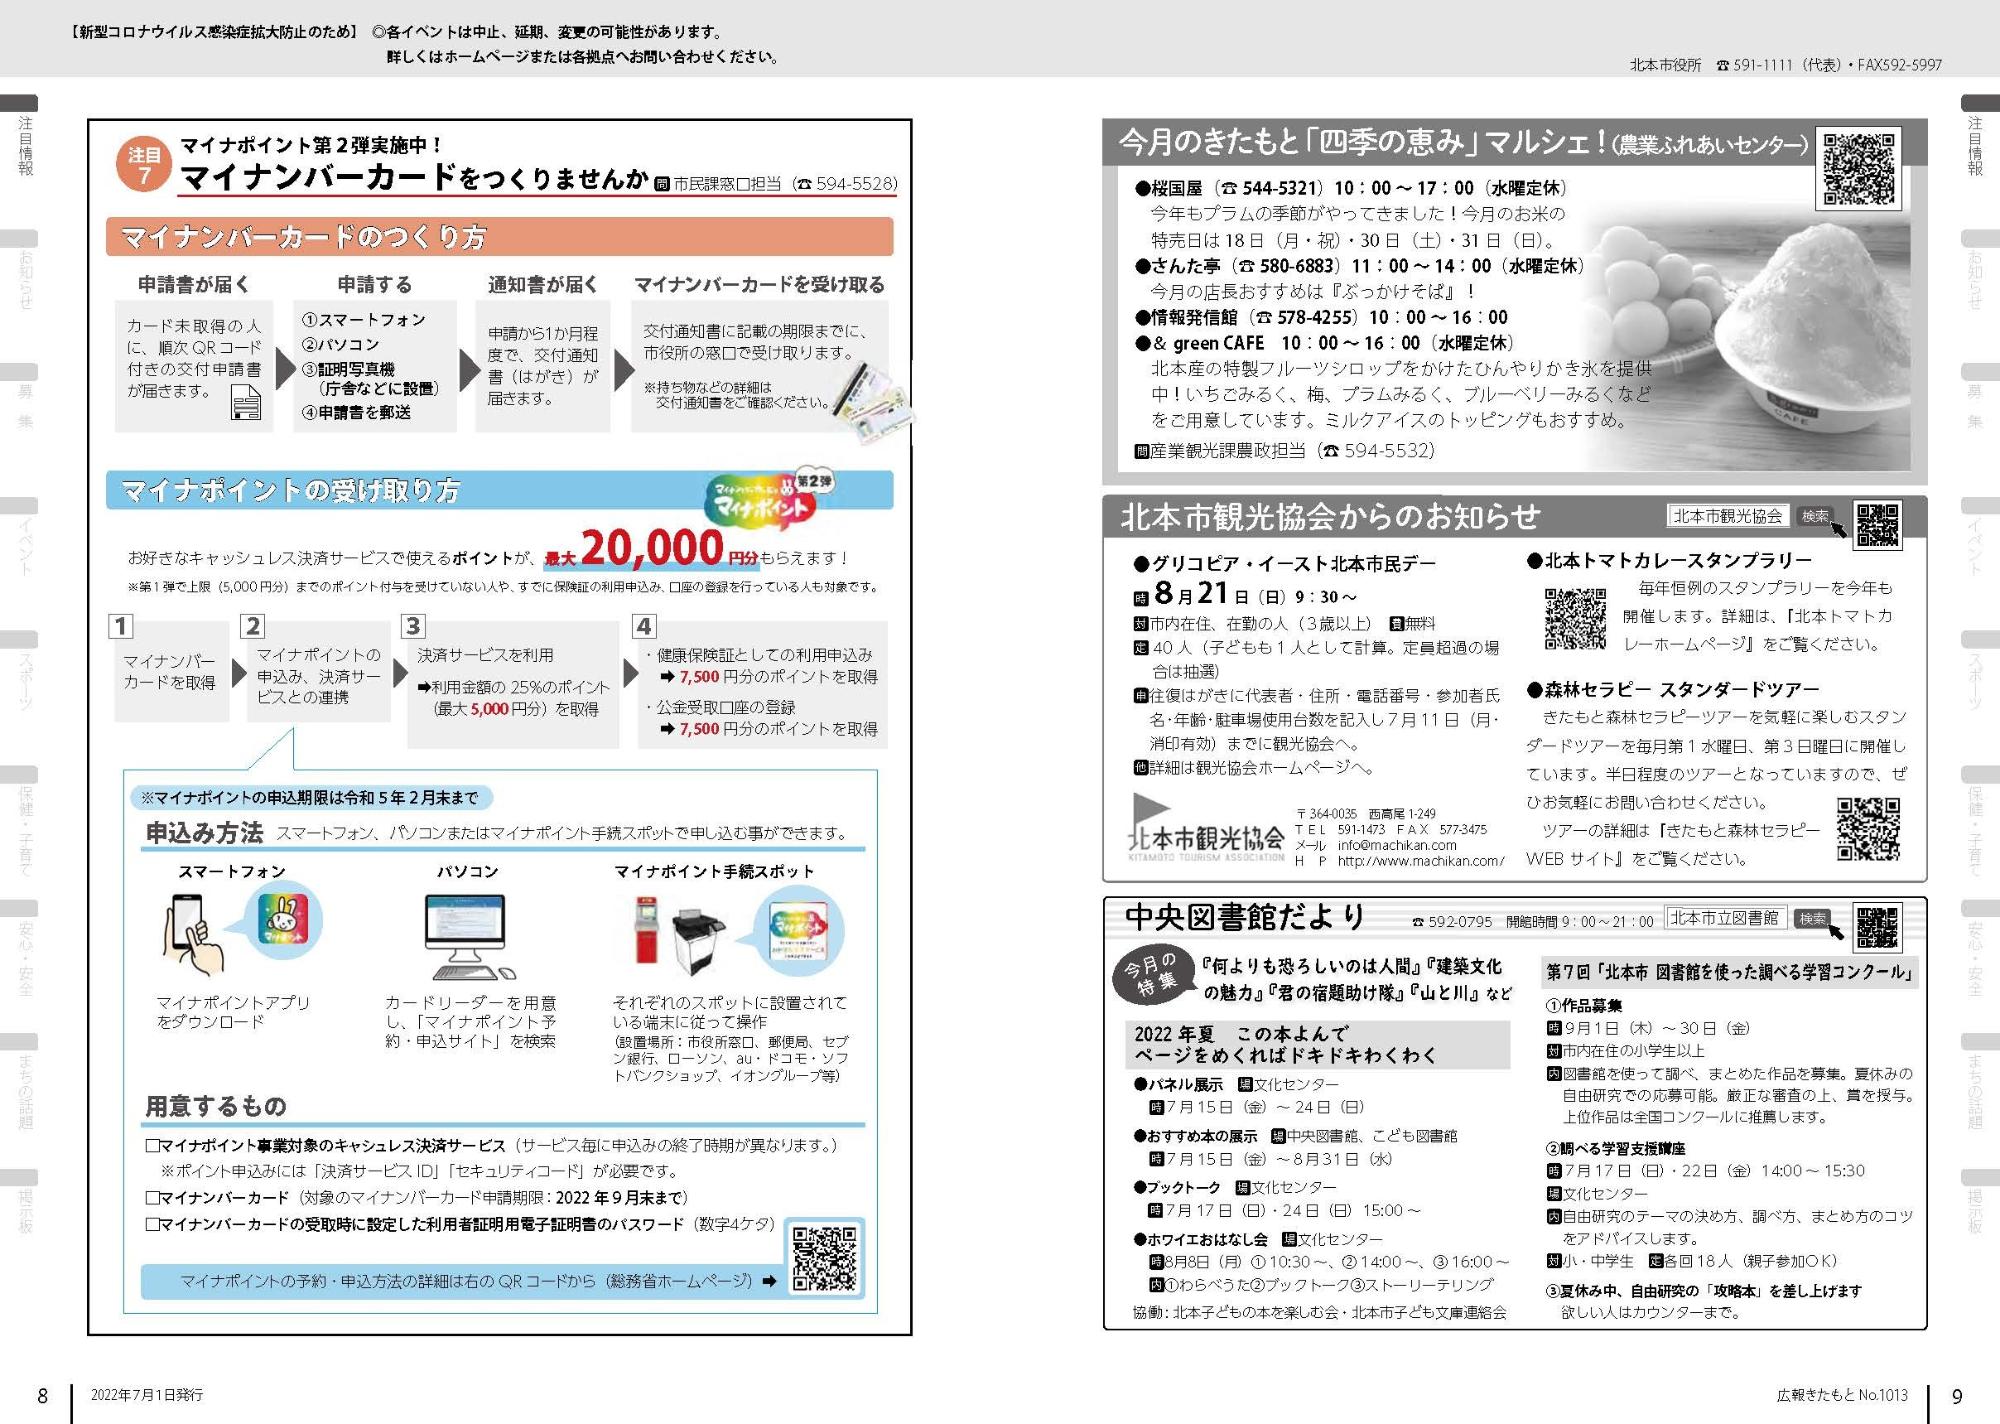This screenshot has width=2000, height=1424.
Task: Click the red 20,000 point amount
Action: (x=651, y=547)
